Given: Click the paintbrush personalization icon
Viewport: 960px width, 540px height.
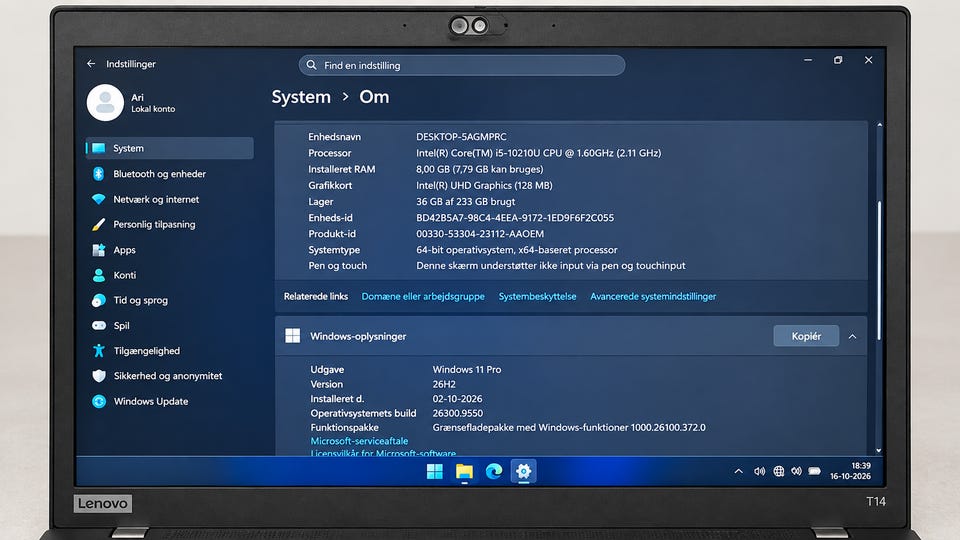Looking at the screenshot, I should coord(99,224).
